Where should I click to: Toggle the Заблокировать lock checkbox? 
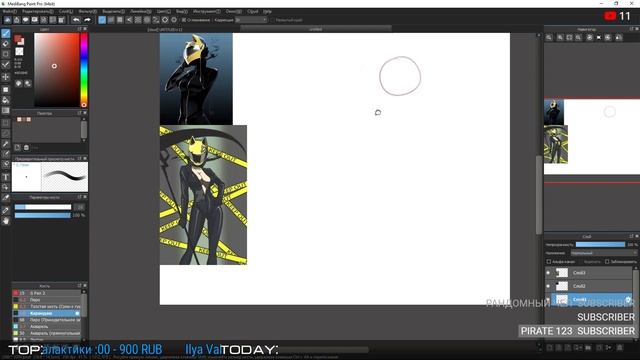tap(607, 262)
